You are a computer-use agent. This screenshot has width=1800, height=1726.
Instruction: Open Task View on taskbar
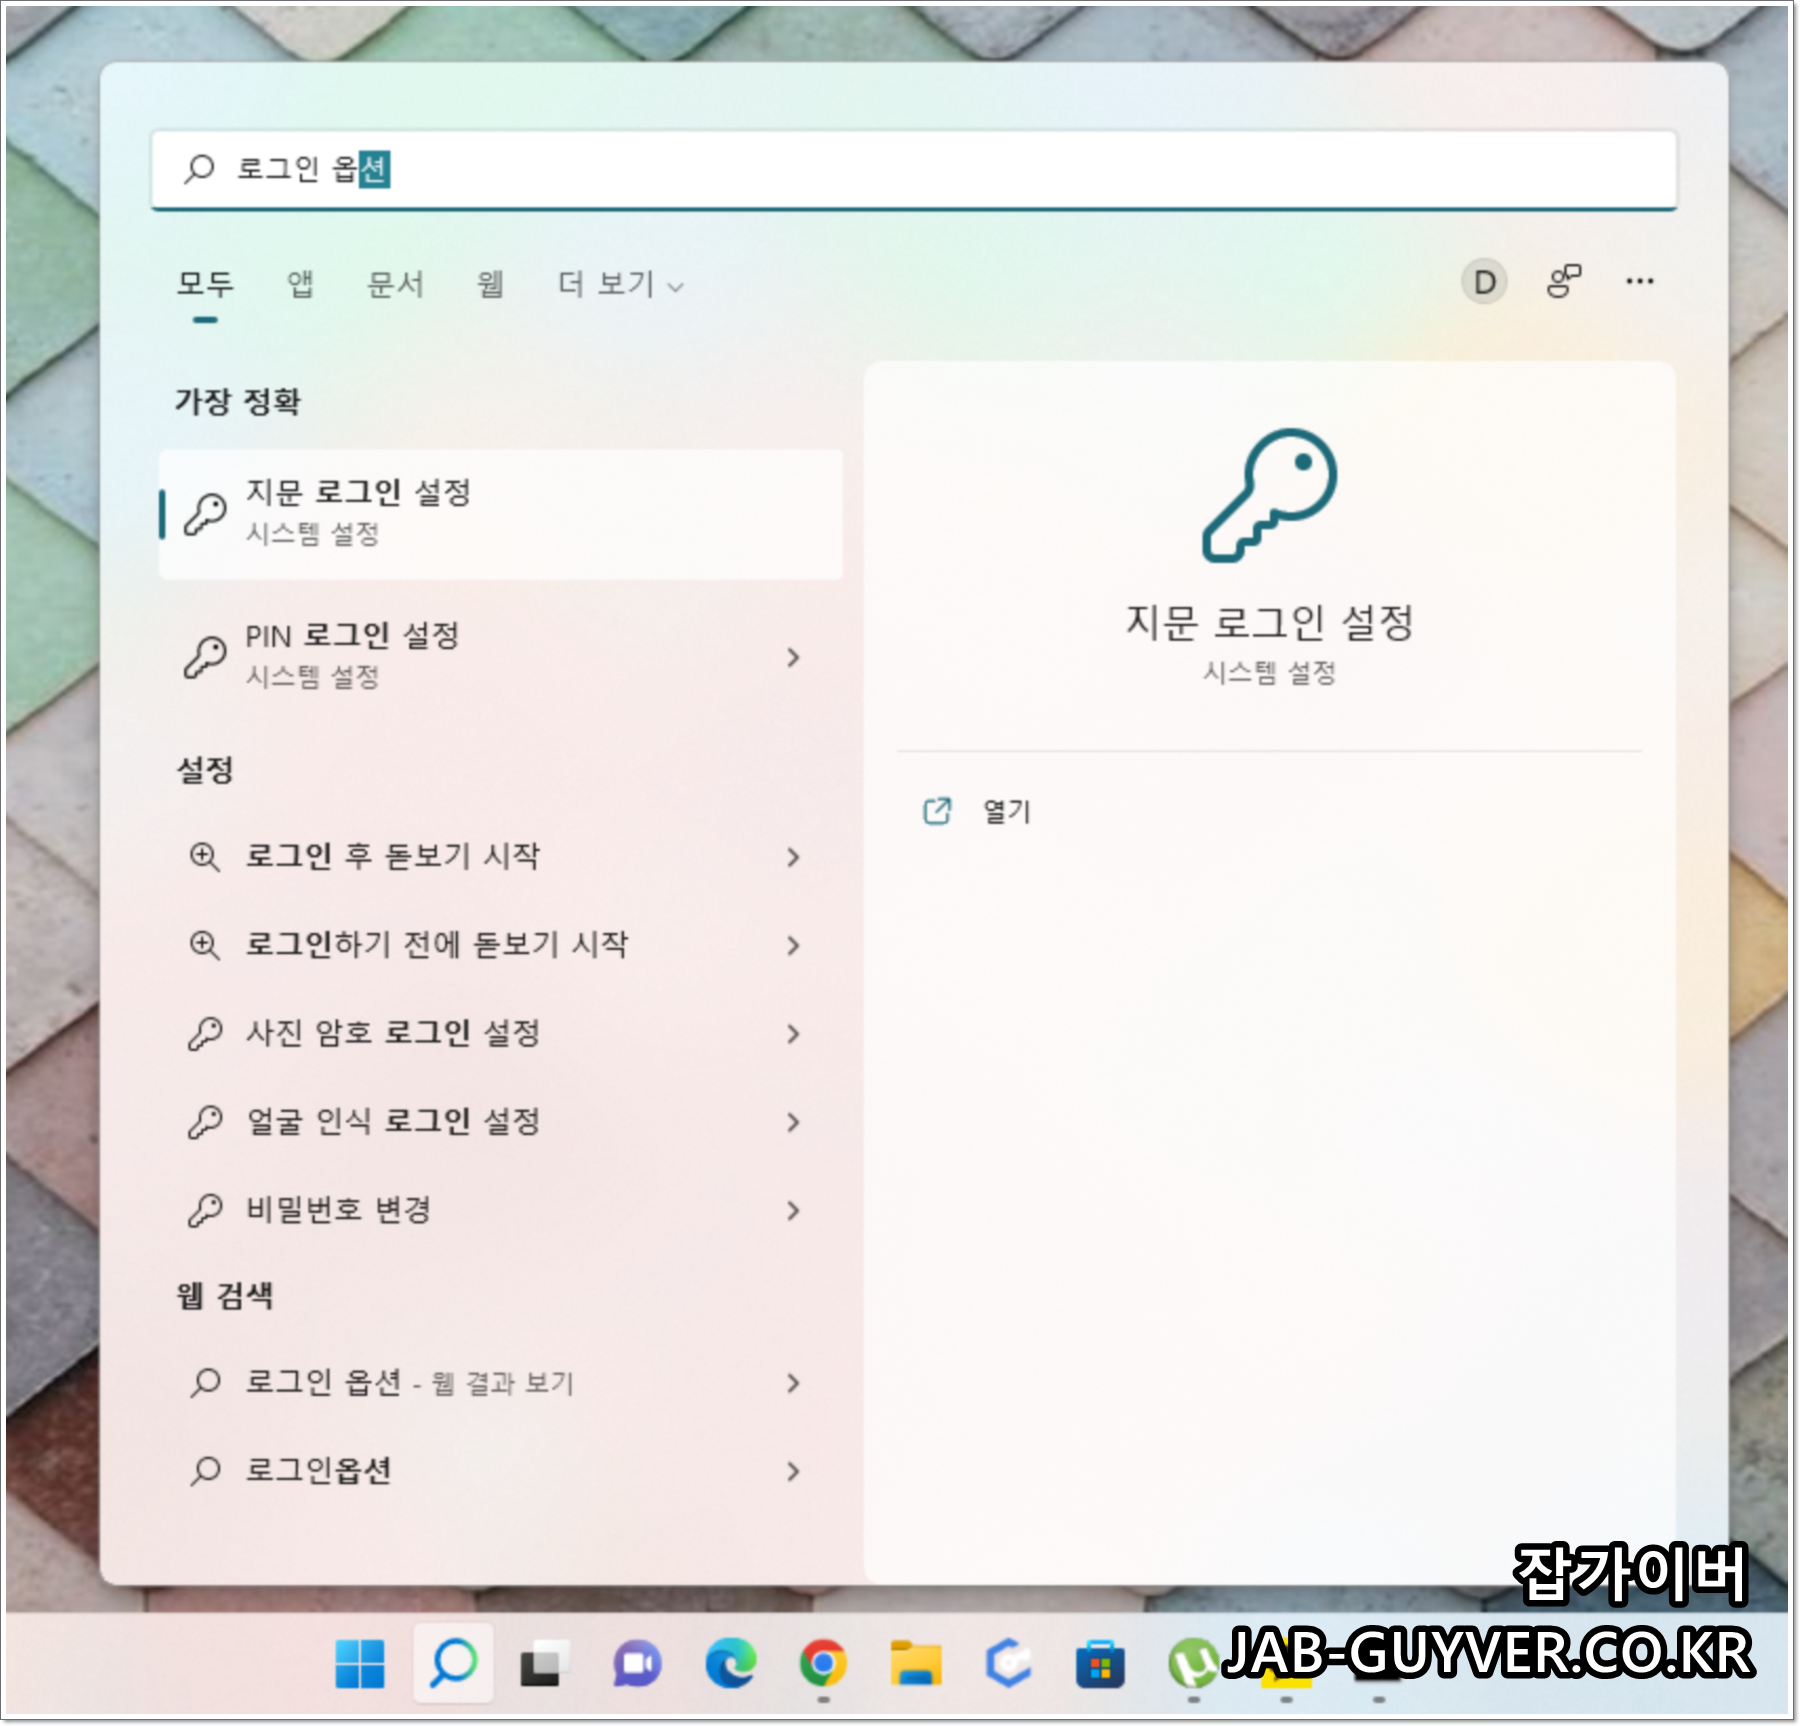point(545,1664)
